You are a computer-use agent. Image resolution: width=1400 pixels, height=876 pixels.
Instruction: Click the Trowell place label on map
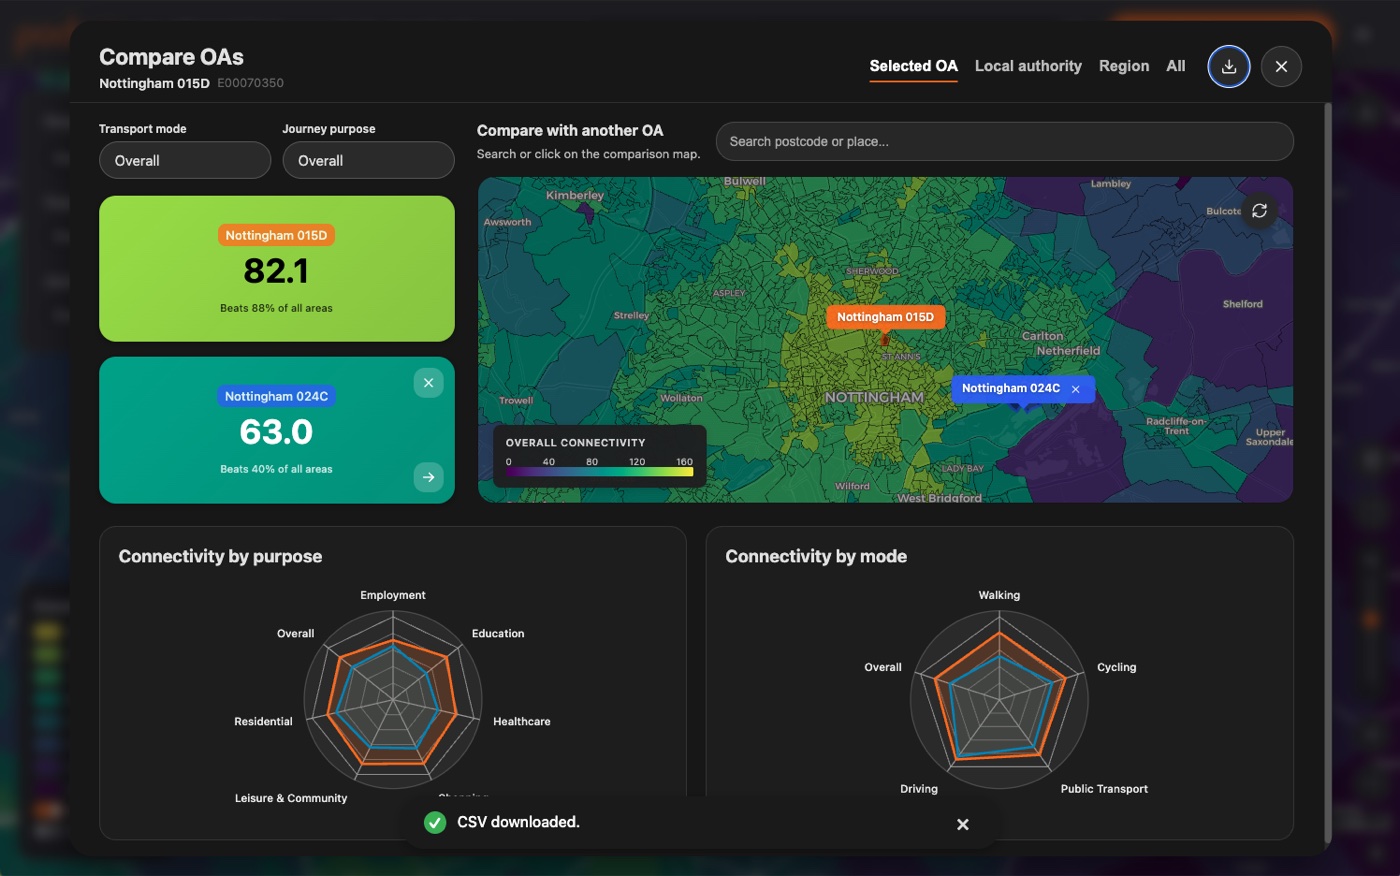tap(516, 400)
